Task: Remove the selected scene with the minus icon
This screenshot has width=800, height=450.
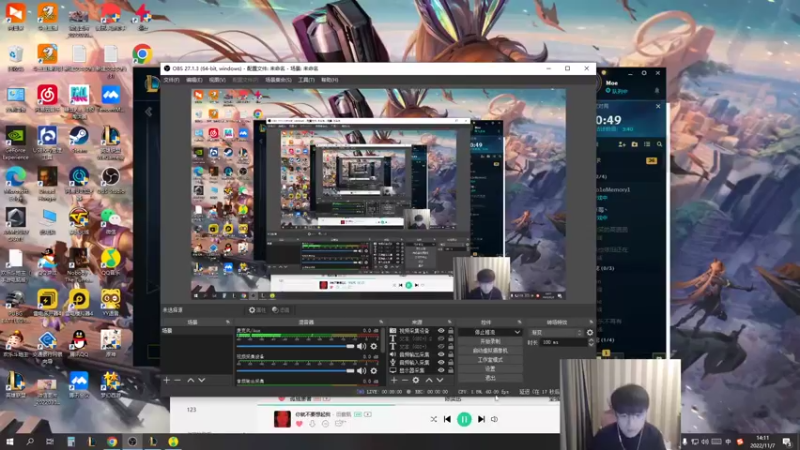Action: [178, 380]
